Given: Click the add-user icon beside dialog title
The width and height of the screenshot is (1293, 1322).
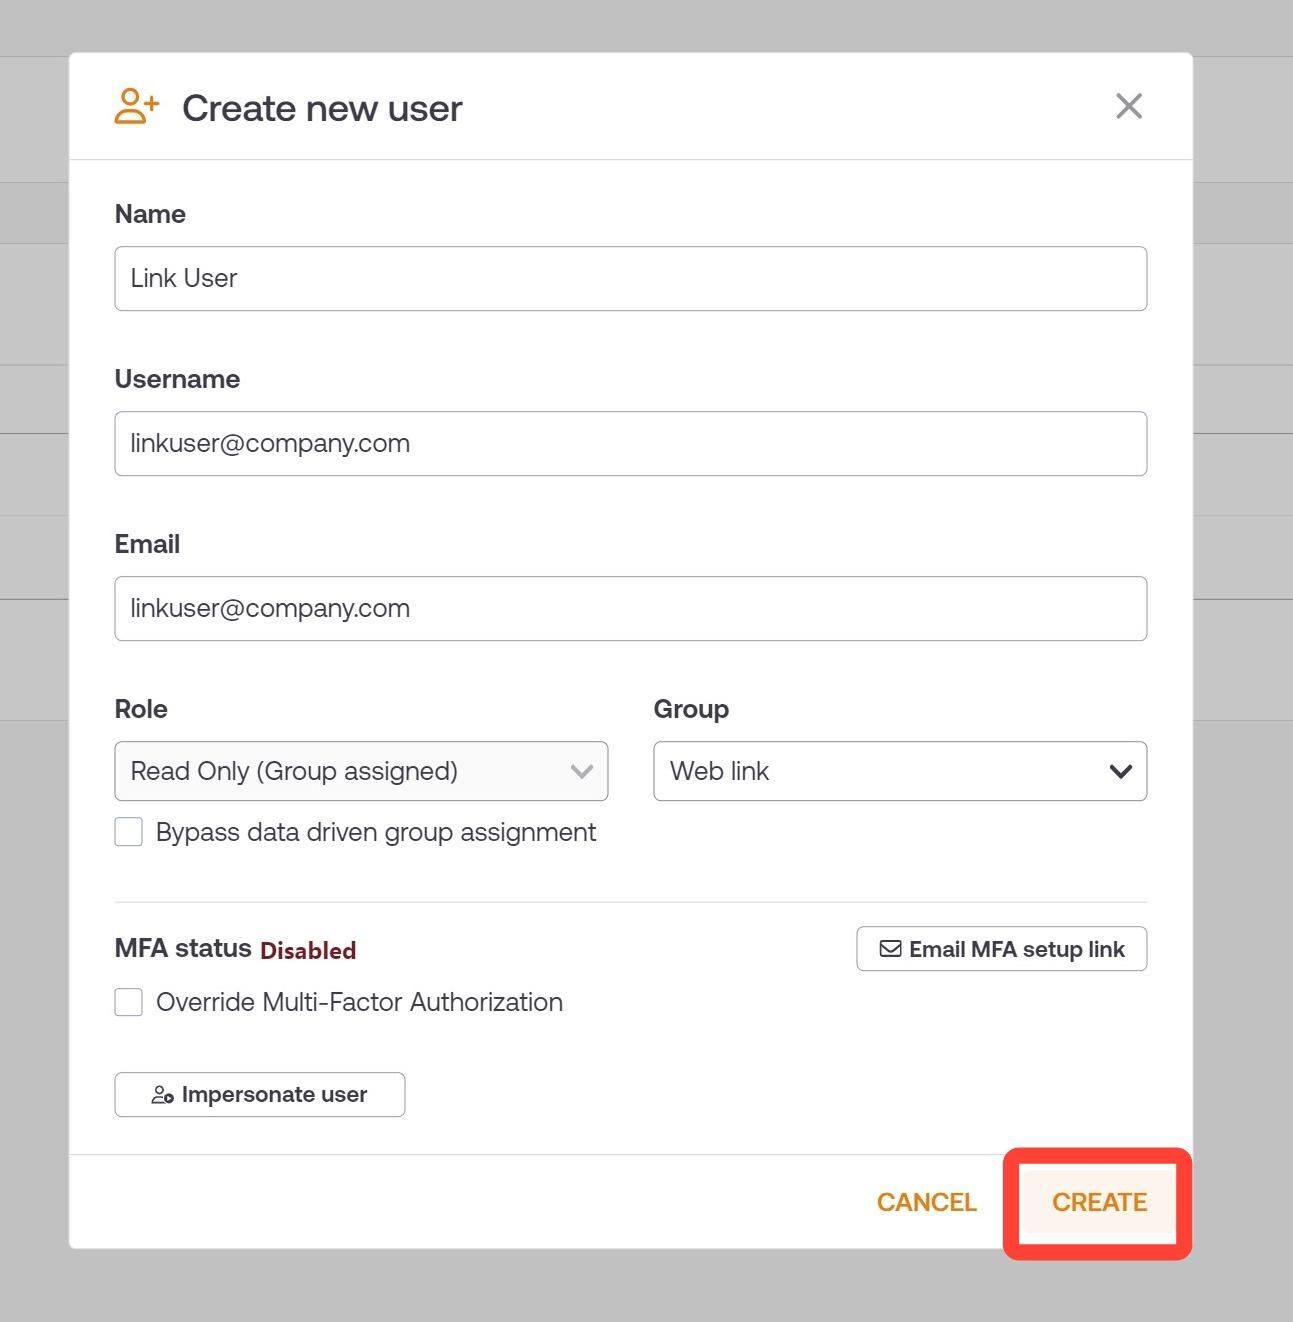Looking at the screenshot, I should (137, 106).
